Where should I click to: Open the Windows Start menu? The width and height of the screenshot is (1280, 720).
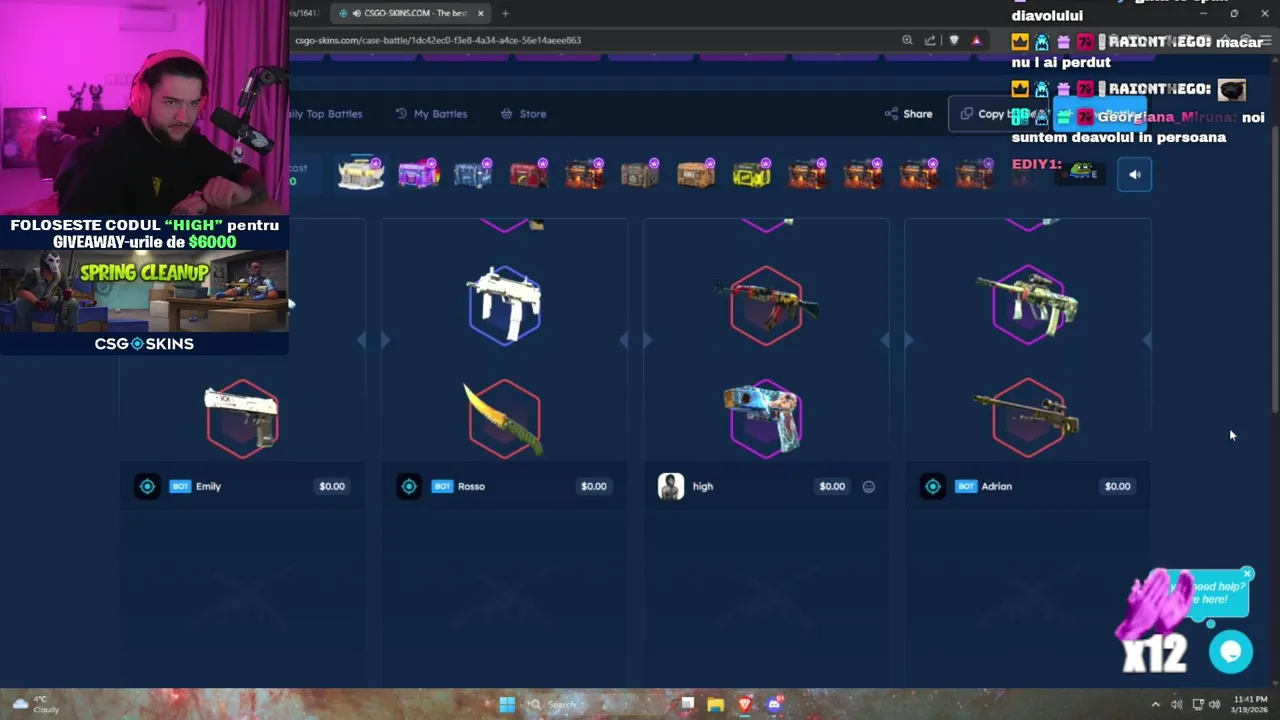coord(507,704)
